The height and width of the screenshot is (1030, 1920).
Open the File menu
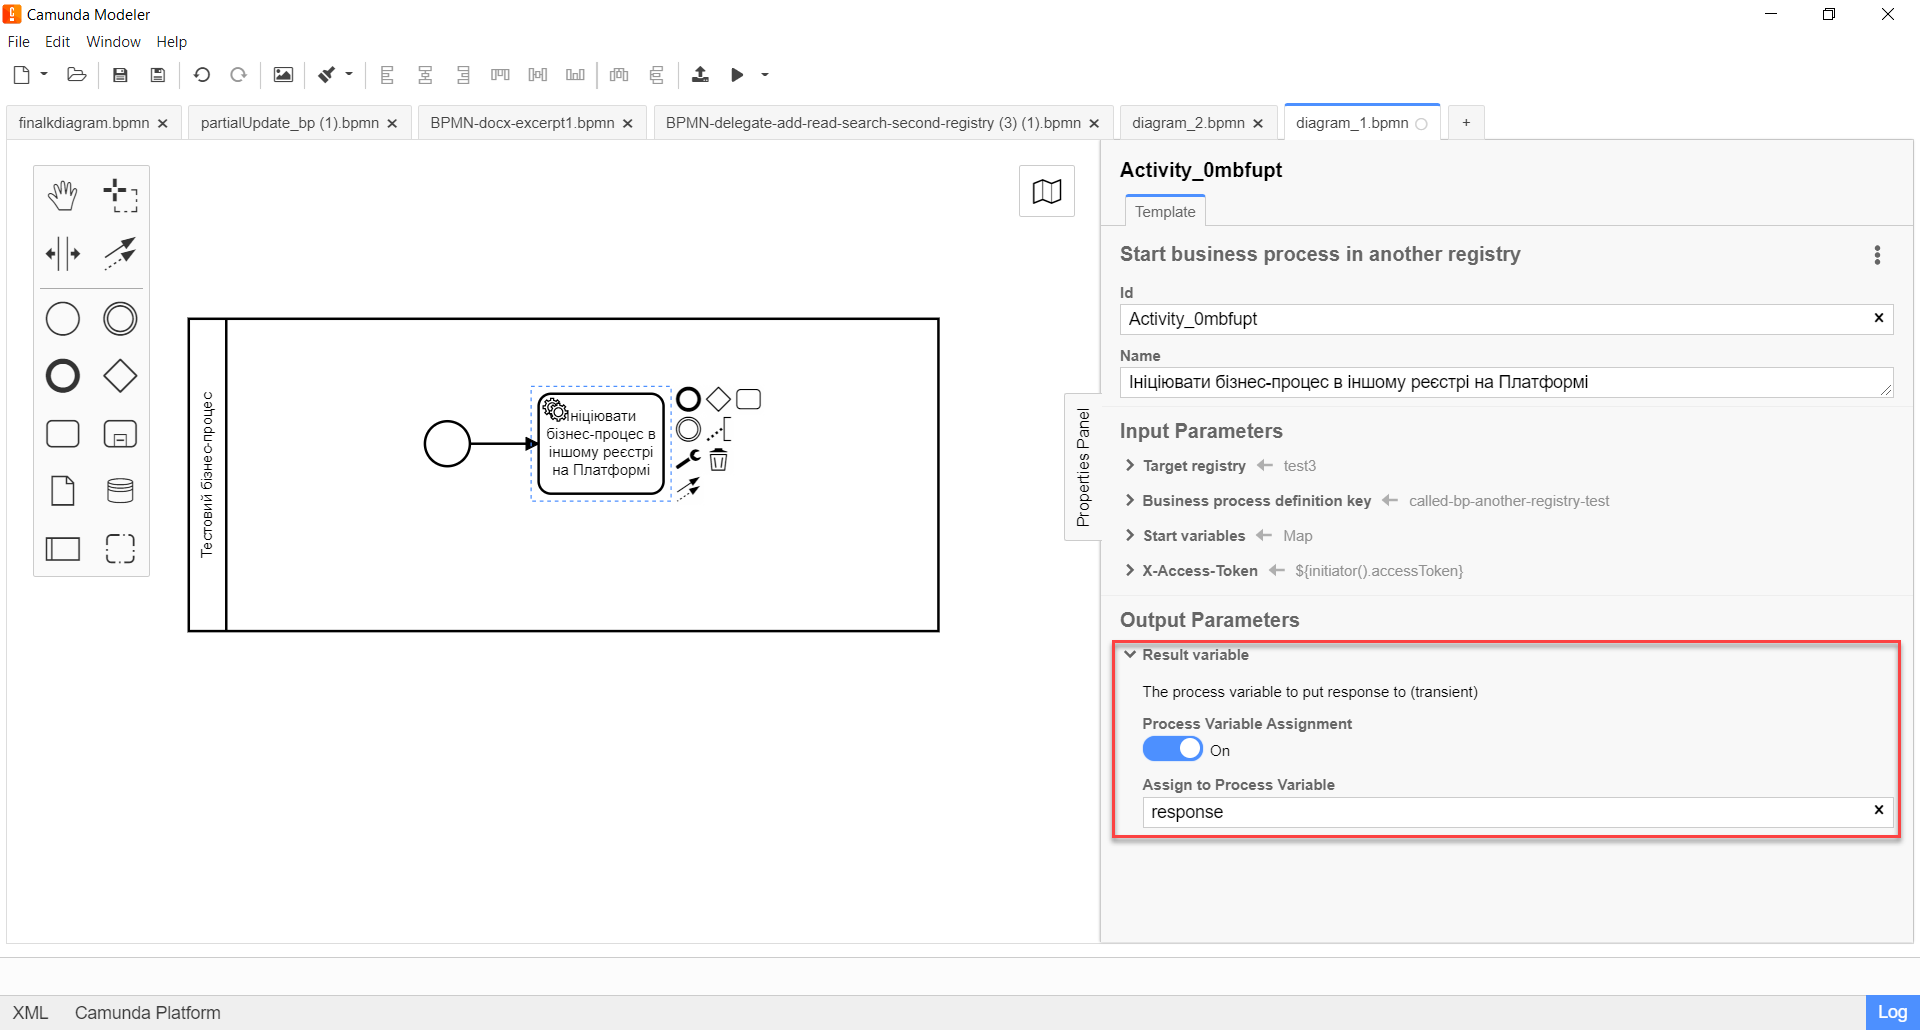coord(19,42)
